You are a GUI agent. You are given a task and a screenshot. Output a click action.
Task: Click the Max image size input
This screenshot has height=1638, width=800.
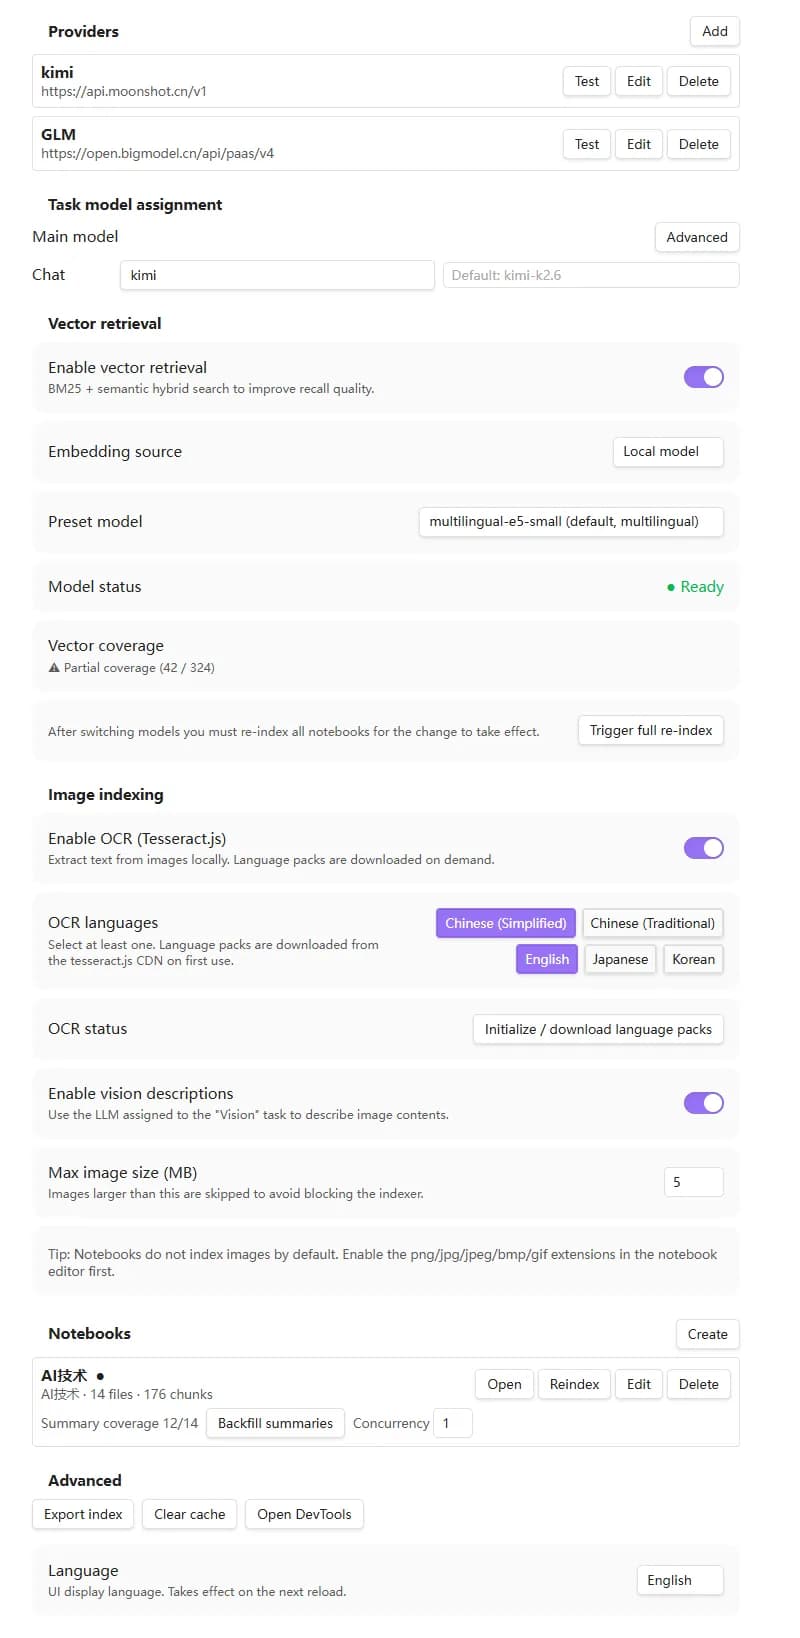(694, 1182)
